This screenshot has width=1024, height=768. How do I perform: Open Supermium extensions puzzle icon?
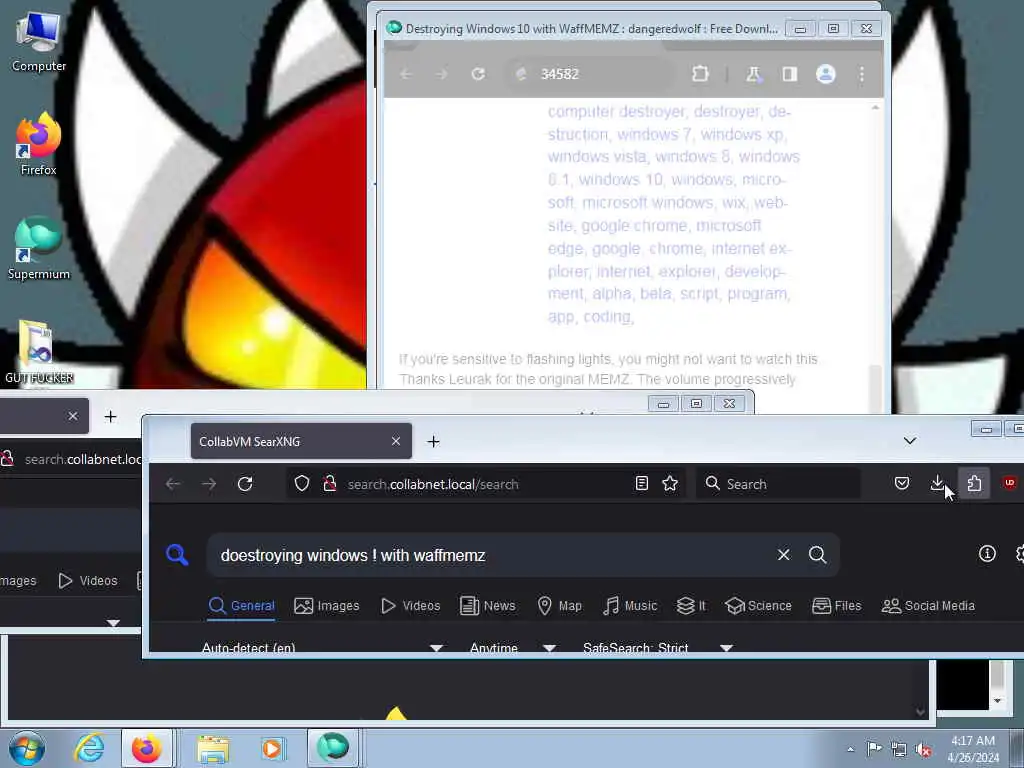tap(700, 74)
